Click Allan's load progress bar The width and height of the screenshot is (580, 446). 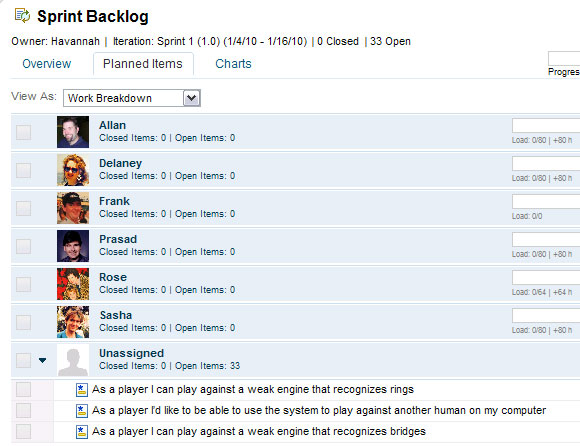coord(546,126)
